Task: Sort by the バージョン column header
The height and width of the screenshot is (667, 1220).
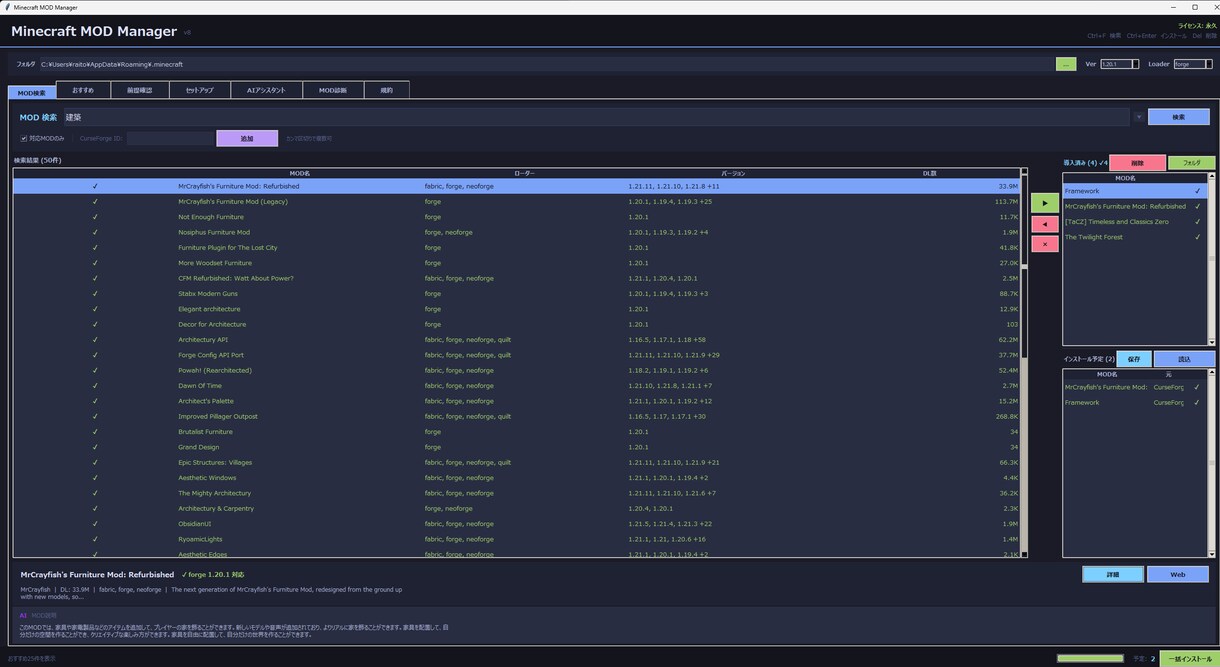Action: [x=732, y=173]
